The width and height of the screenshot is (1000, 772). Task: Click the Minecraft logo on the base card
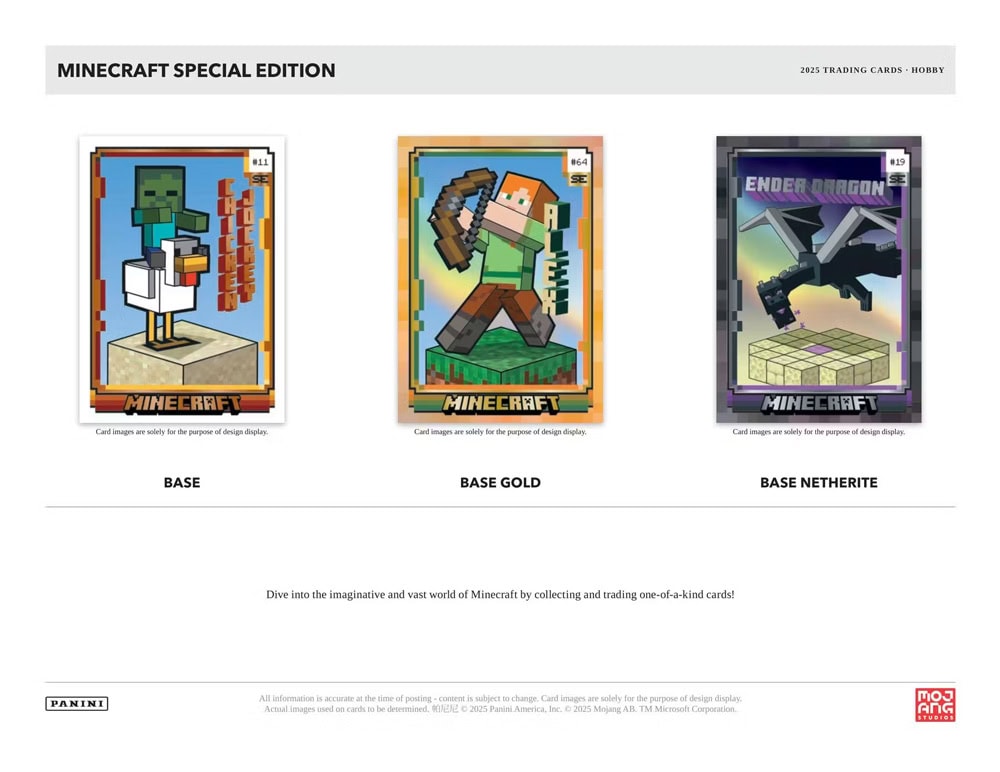182,403
